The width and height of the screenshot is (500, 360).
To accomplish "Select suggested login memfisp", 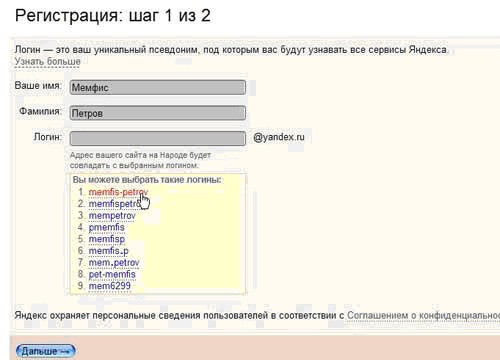I will [107, 239].
